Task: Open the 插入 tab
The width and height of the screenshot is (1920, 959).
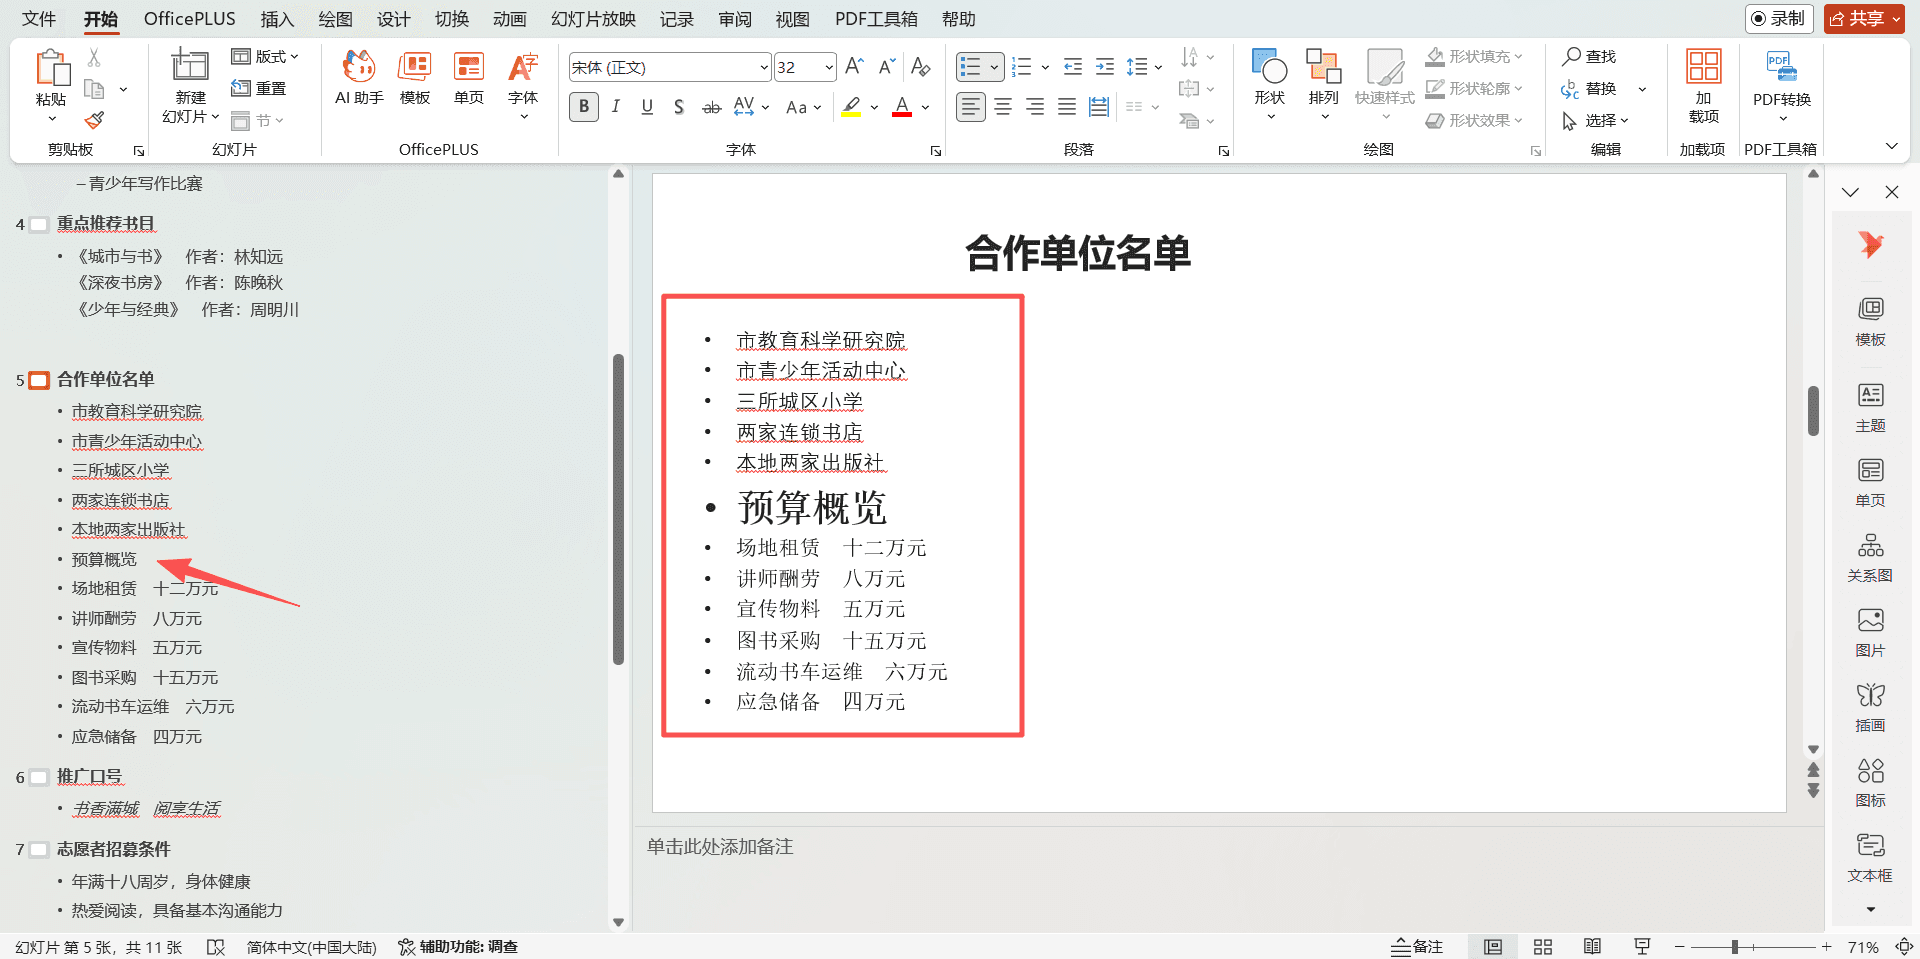Action: click(x=277, y=19)
